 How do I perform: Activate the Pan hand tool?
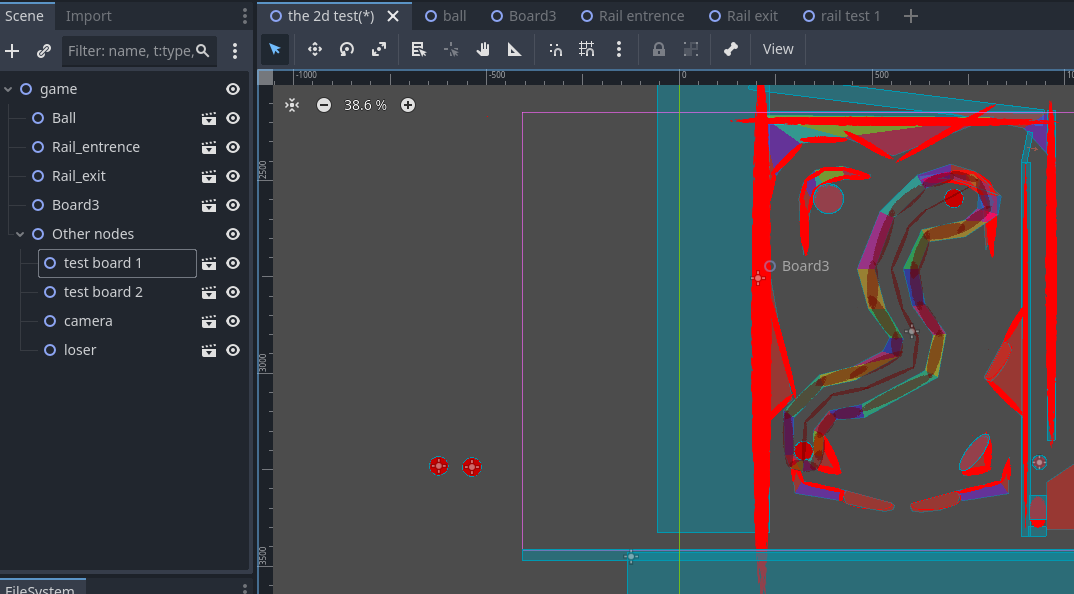pos(483,49)
